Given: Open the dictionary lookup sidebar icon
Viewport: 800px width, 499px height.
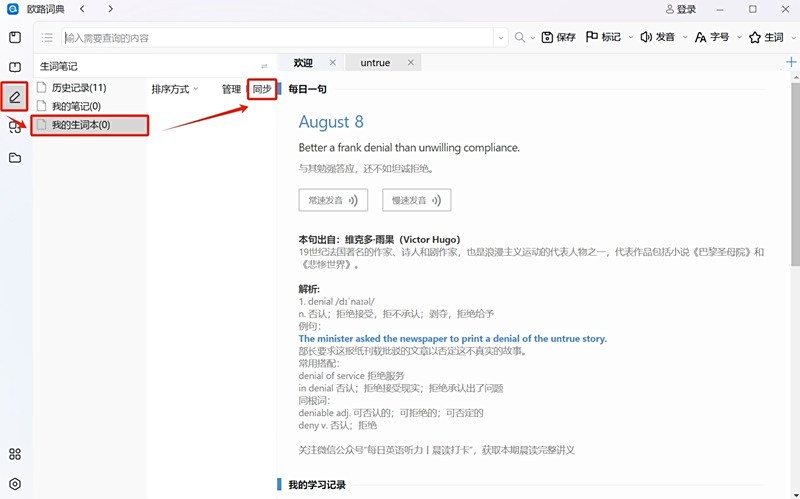Looking at the screenshot, I should [x=15, y=37].
